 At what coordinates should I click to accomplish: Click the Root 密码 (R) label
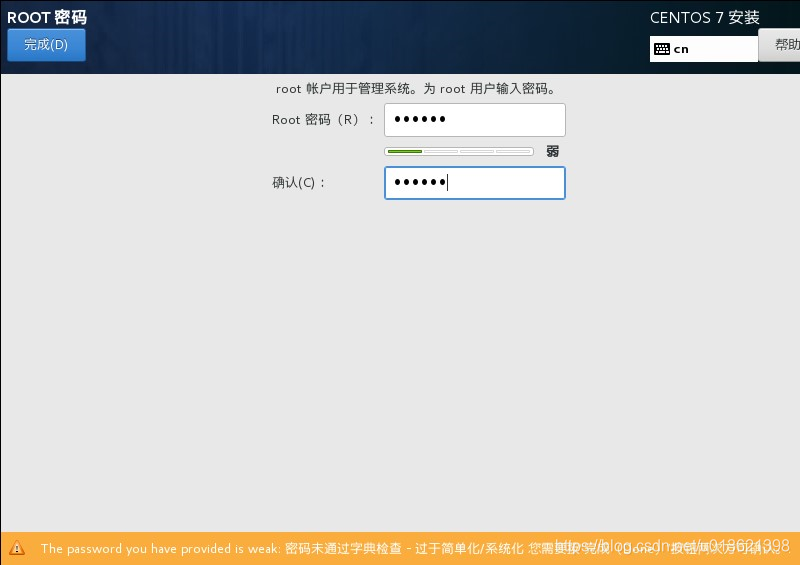click(322, 120)
